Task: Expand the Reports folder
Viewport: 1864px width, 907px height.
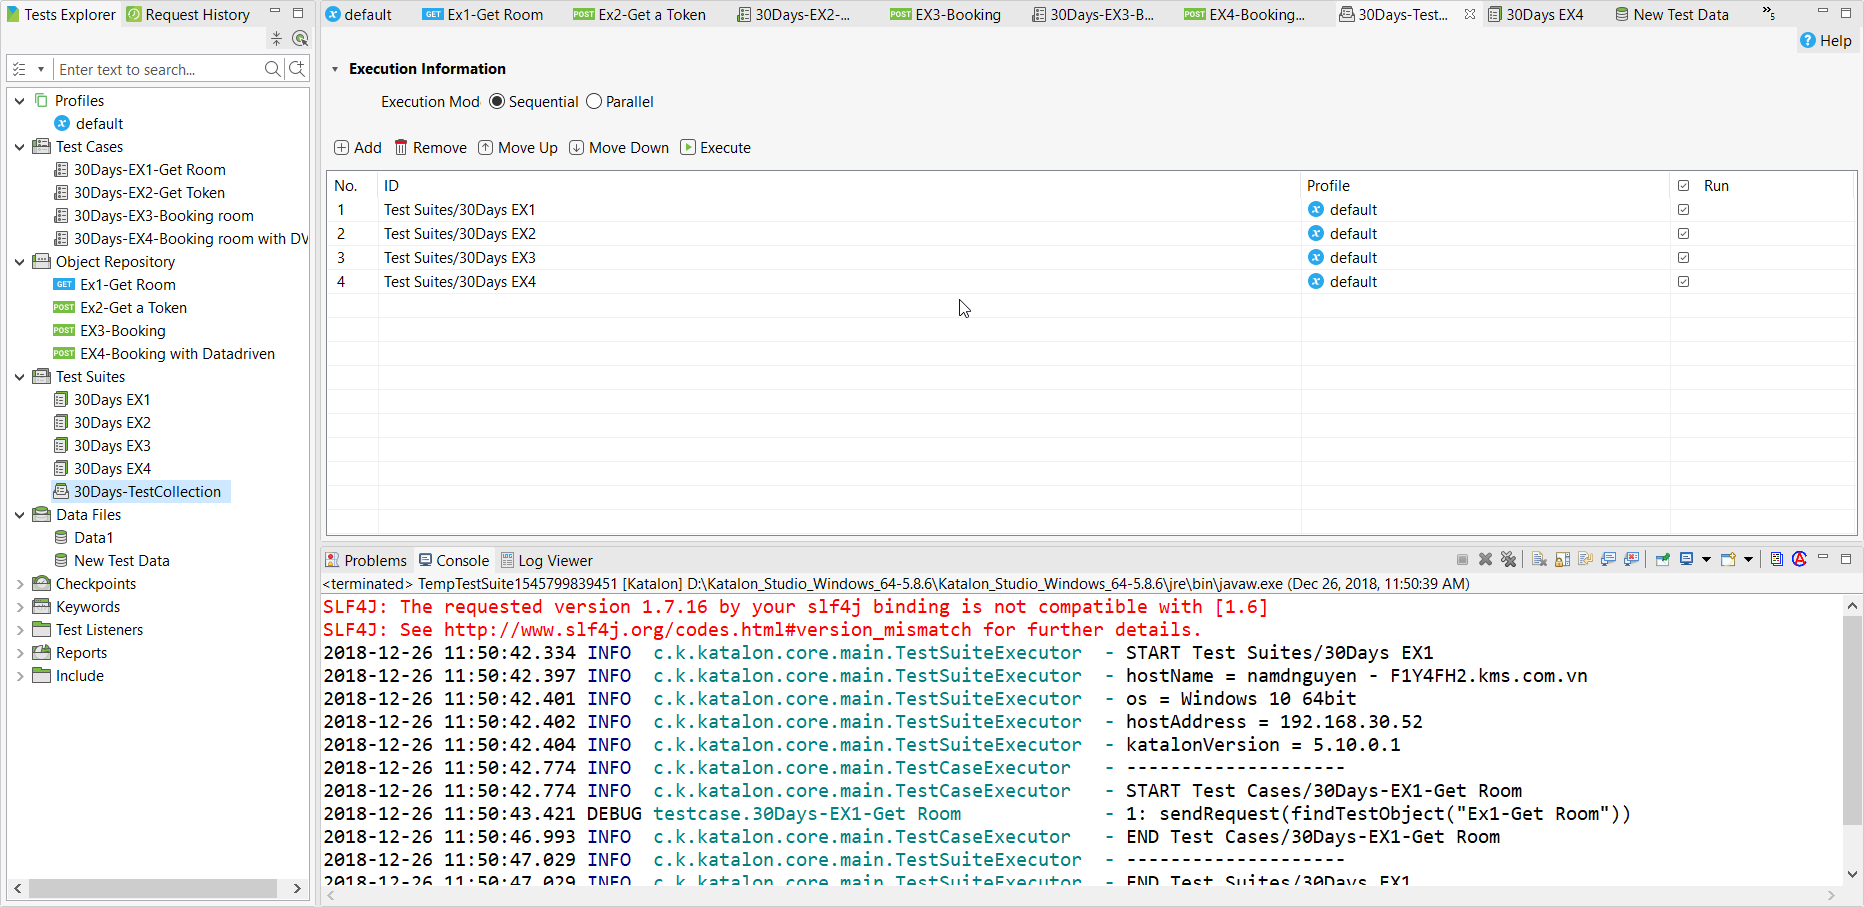Action: pos(20,653)
